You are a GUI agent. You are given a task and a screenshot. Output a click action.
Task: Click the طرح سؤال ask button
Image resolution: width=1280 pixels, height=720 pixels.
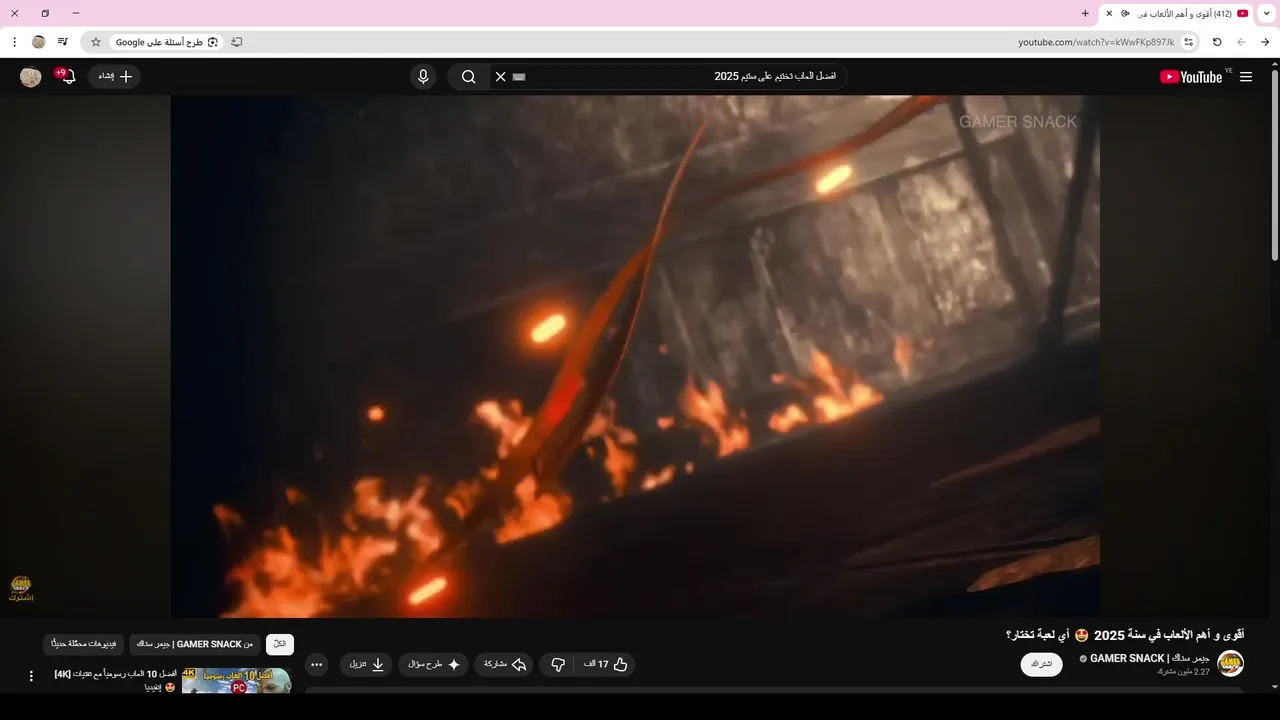434,664
